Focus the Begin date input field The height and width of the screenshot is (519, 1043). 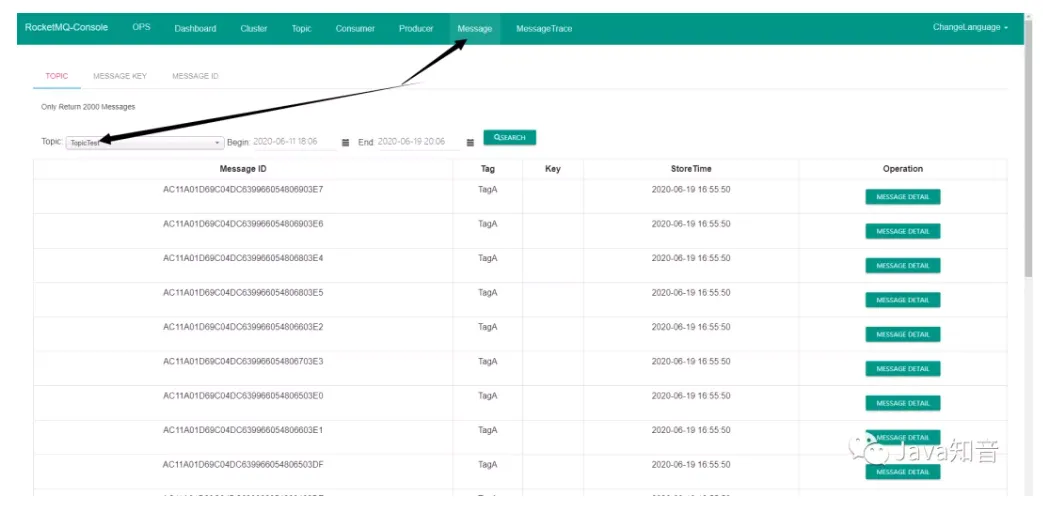[x=295, y=142]
